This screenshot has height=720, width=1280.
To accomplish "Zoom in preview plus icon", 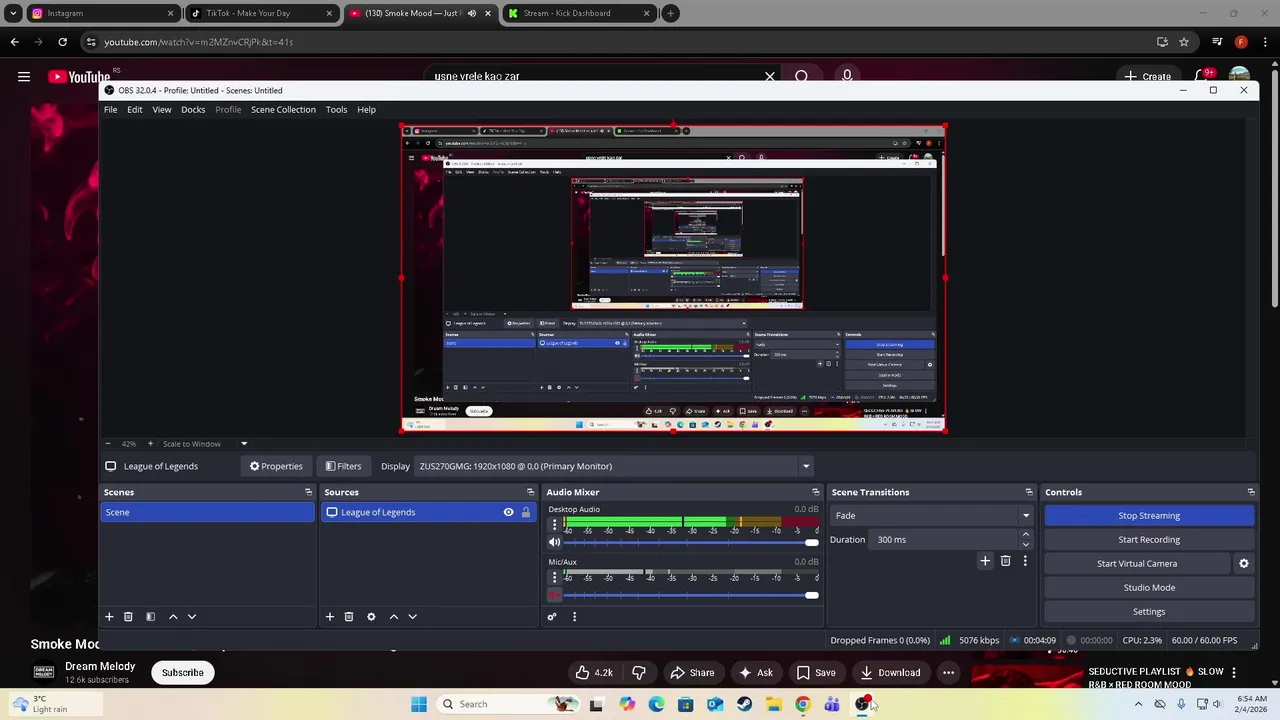I will (x=150, y=444).
